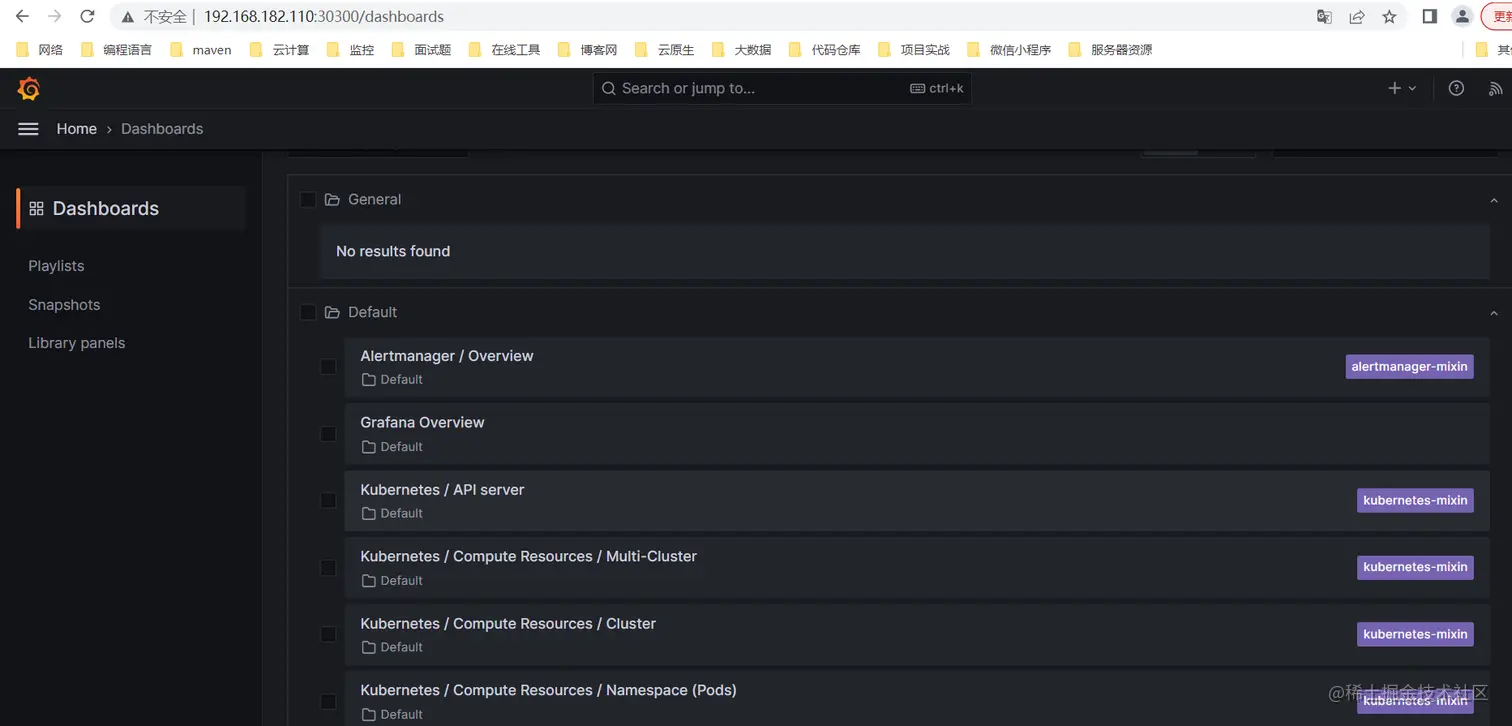Screen dimensions: 1512x726
Task: Check Compute Resources / Cluster checkbox
Action: (328, 634)
